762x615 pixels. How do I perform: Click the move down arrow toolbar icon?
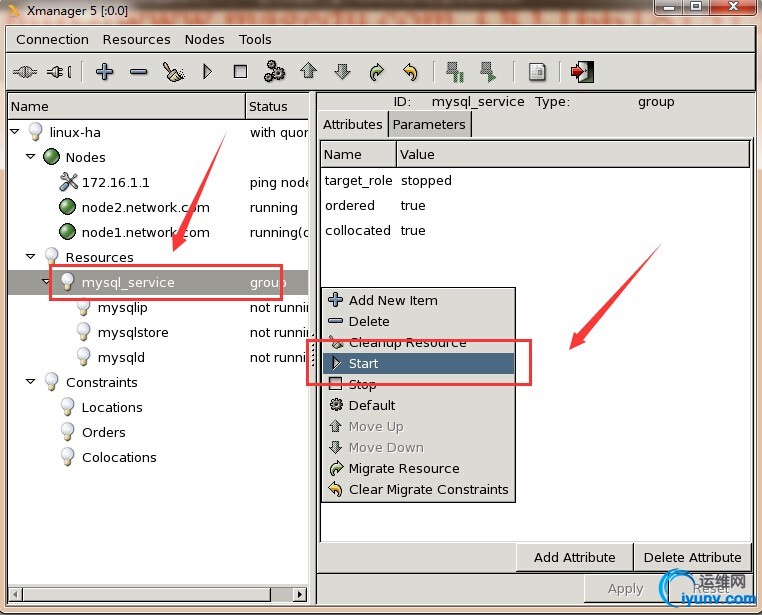(343, 71)
